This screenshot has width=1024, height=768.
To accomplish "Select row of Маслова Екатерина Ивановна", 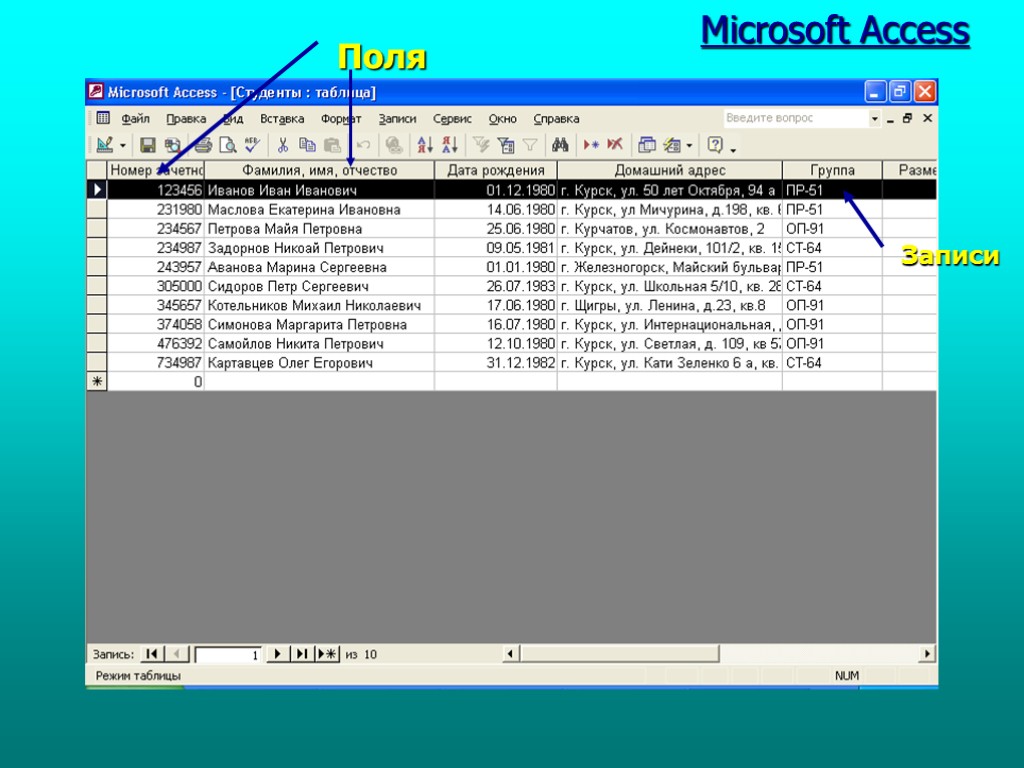I will [x=97, y=210].
